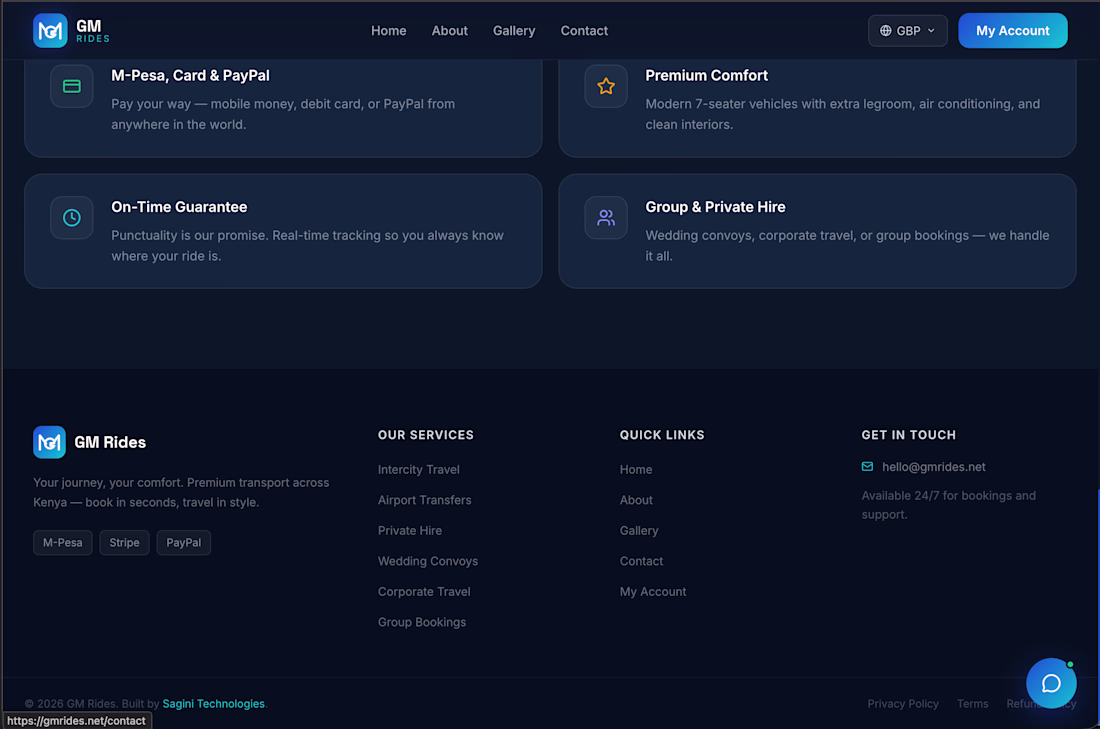The image size is (1100, 729).
Task: Click the credit card payment icon
Action: [72, 86]
